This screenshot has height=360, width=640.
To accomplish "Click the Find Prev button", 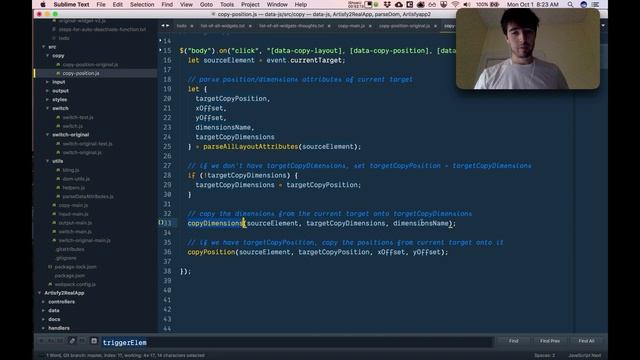I will pos(550,341).
